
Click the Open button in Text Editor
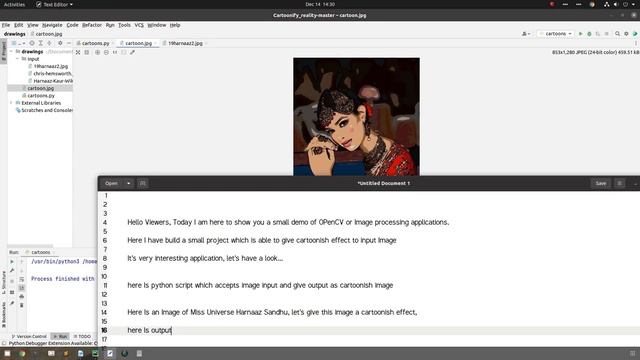point(111,183)
